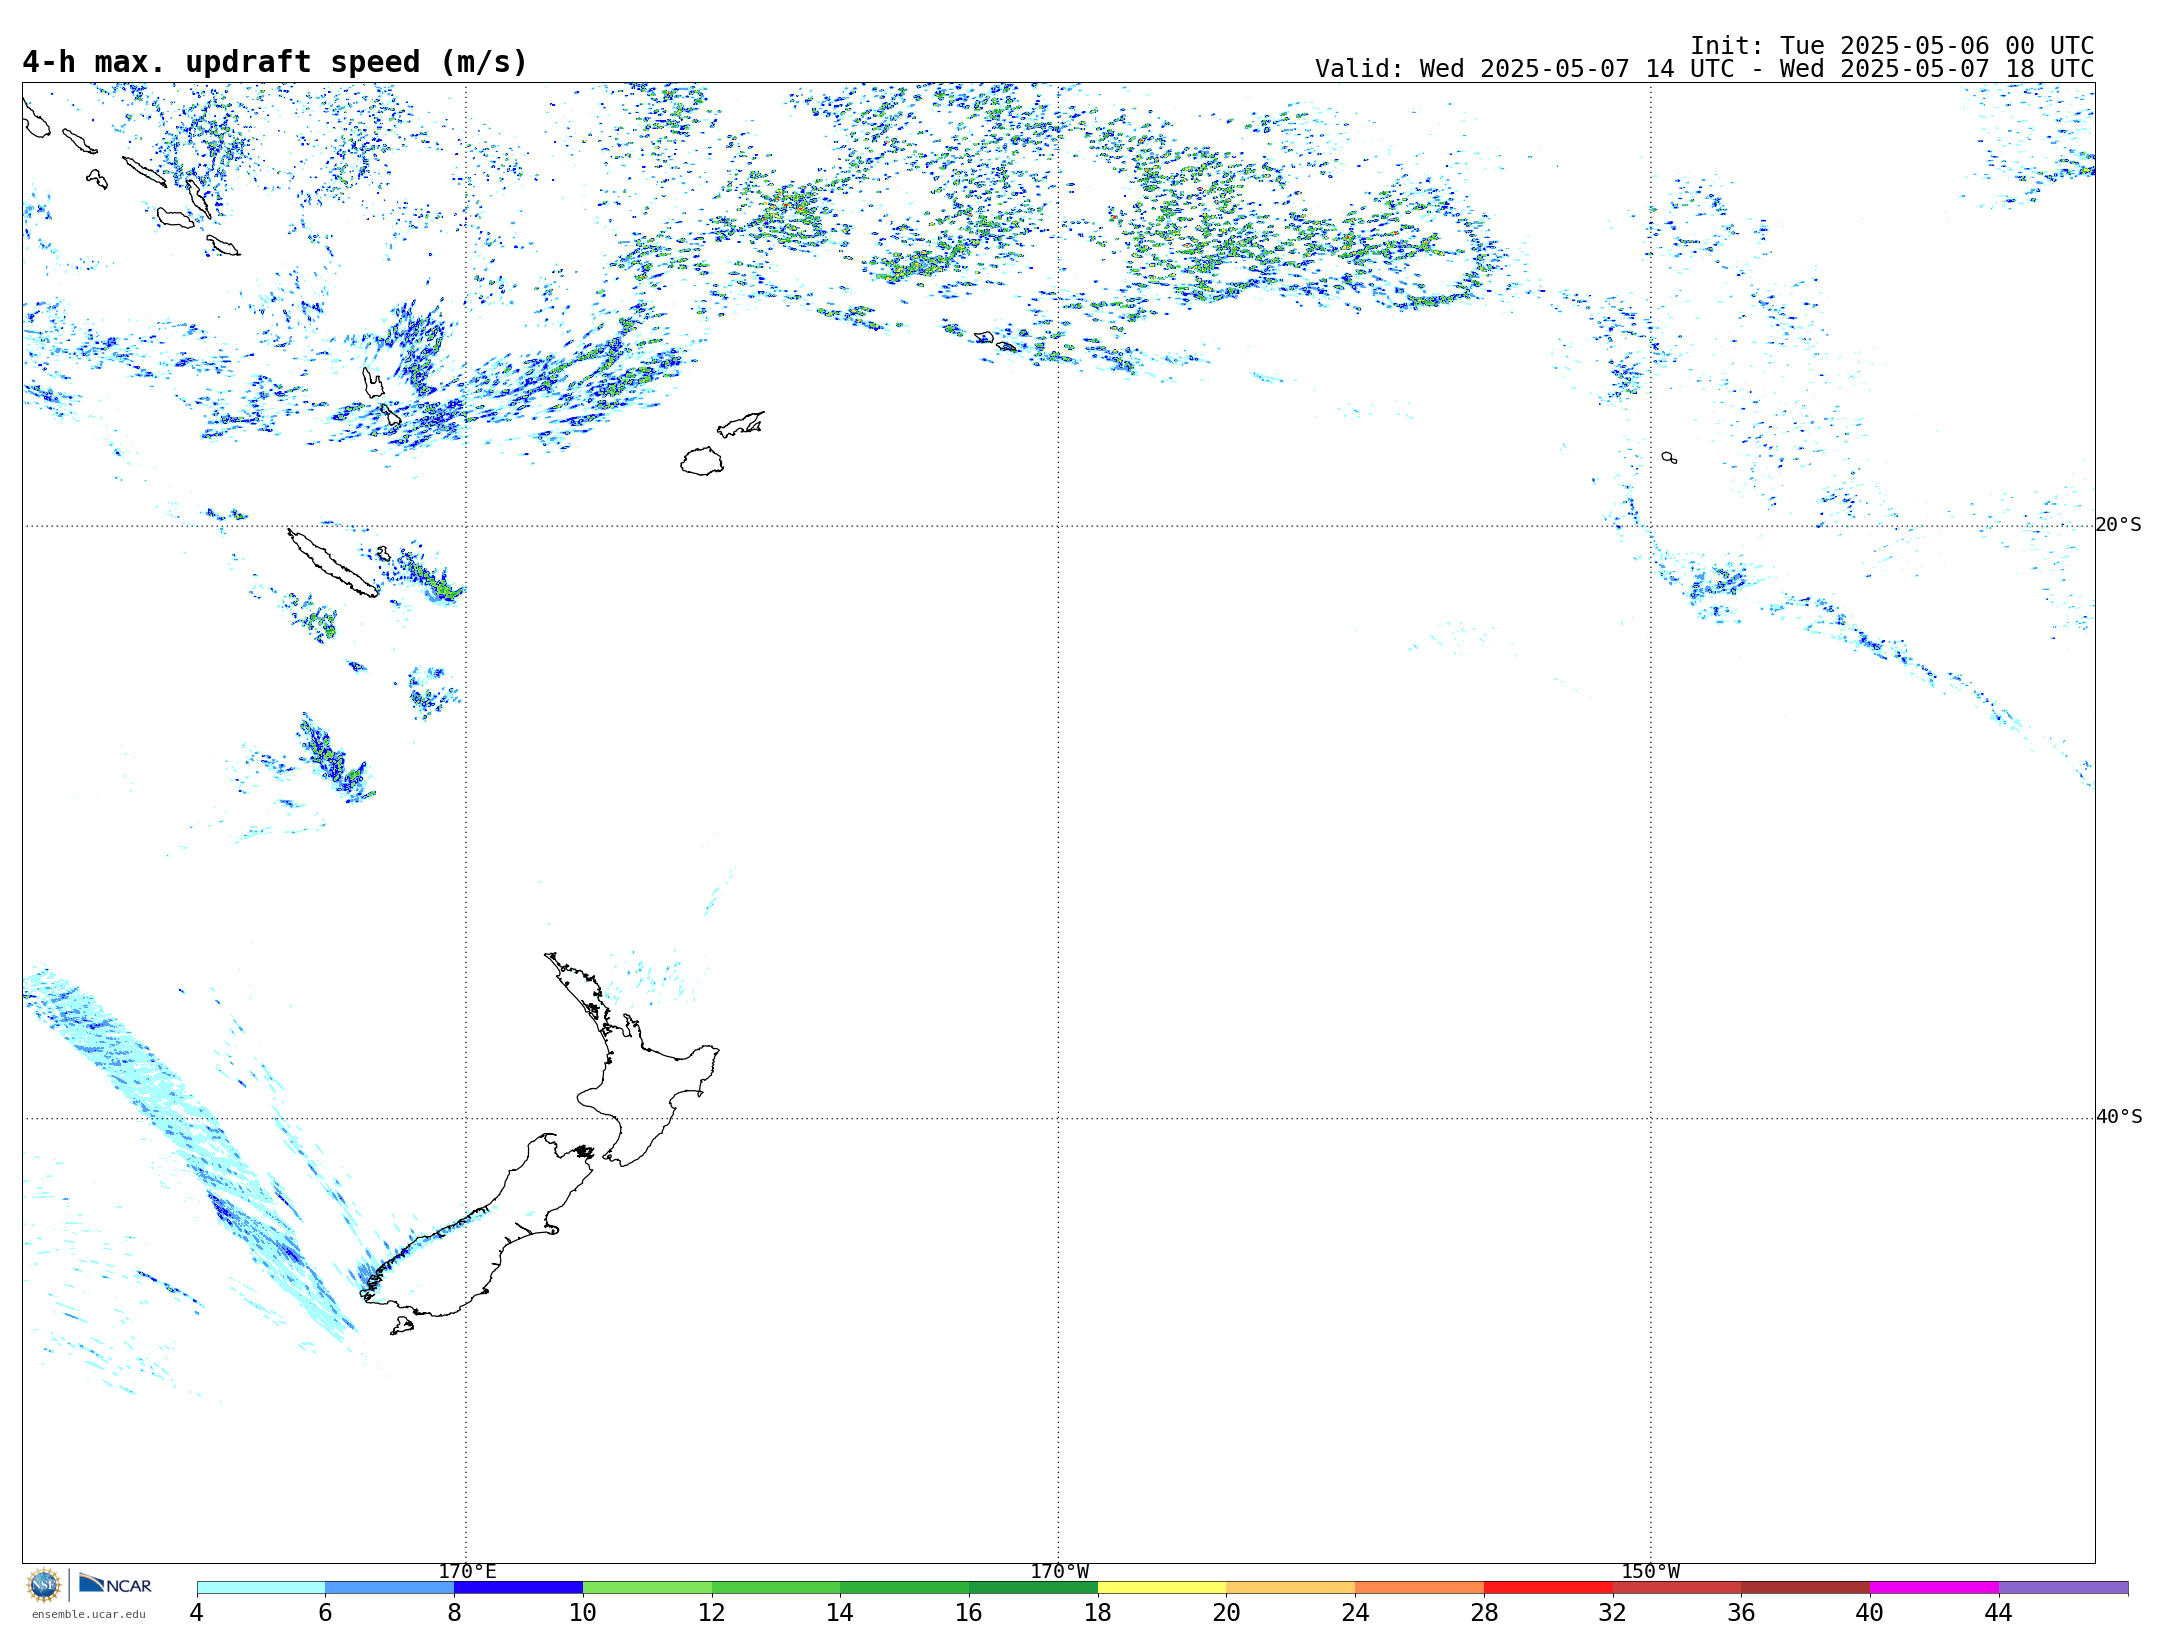Click the colorbar tick label '12'
Screen dimensions: 2160x1626
tap(712, 1613)
